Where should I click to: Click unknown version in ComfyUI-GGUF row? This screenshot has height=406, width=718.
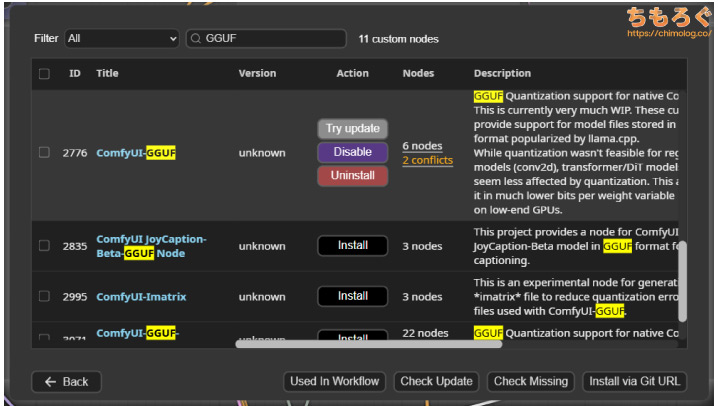click(x=262, y=153)
